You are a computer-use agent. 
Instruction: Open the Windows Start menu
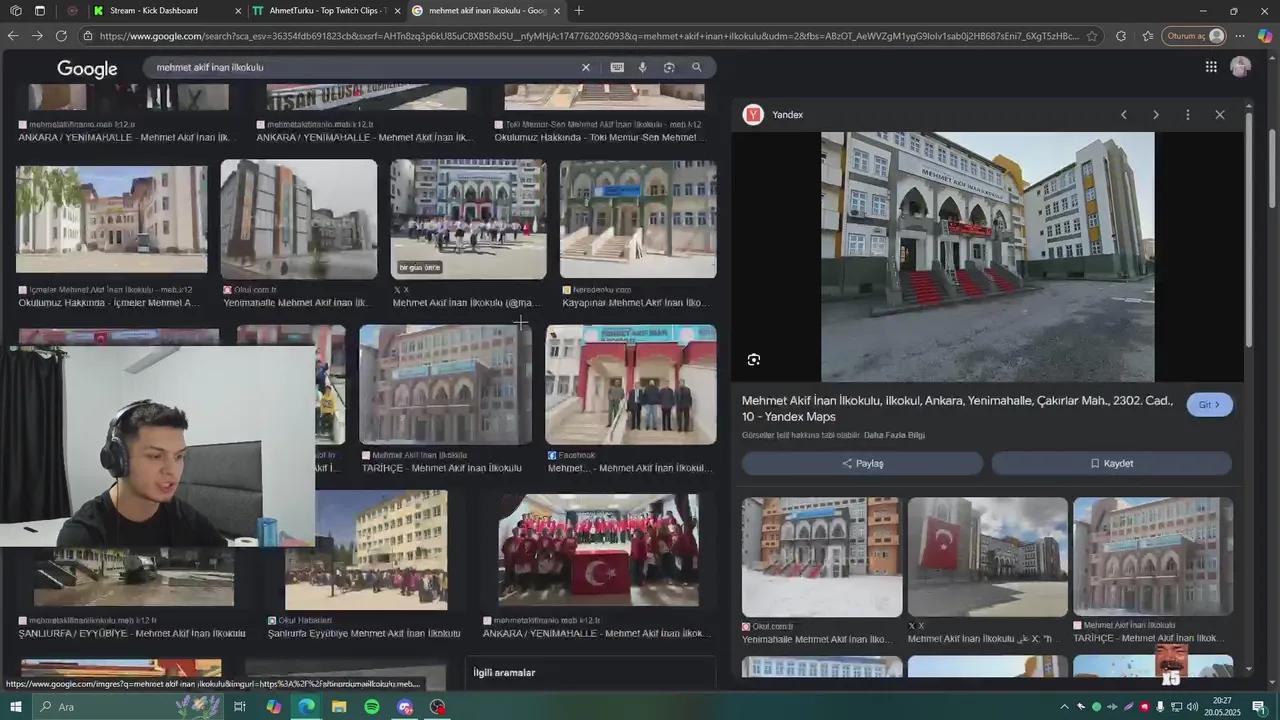click(x=16, y=707)
